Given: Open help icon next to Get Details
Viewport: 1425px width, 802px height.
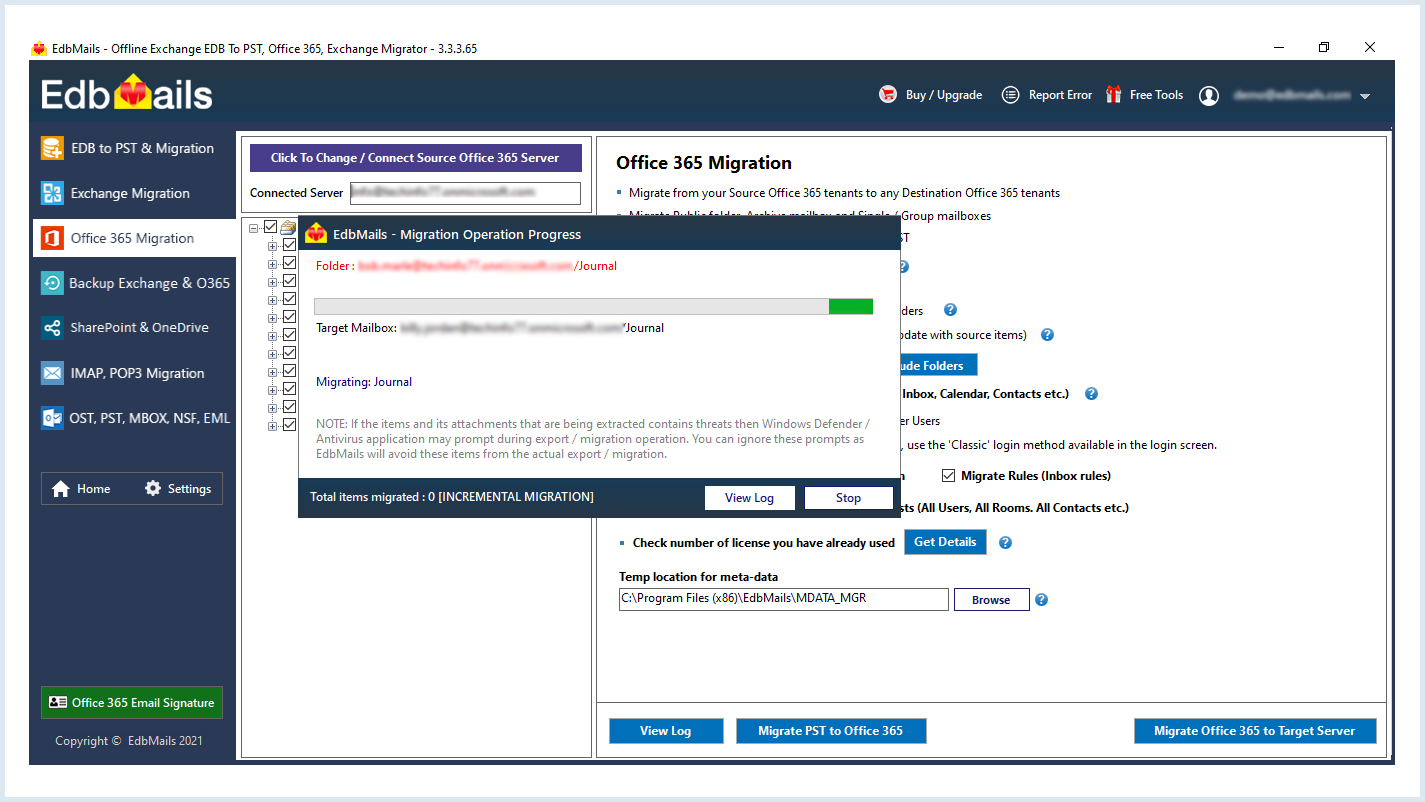Looking at the screenshot, I should pyautogui.click(x=1005, y=543).
